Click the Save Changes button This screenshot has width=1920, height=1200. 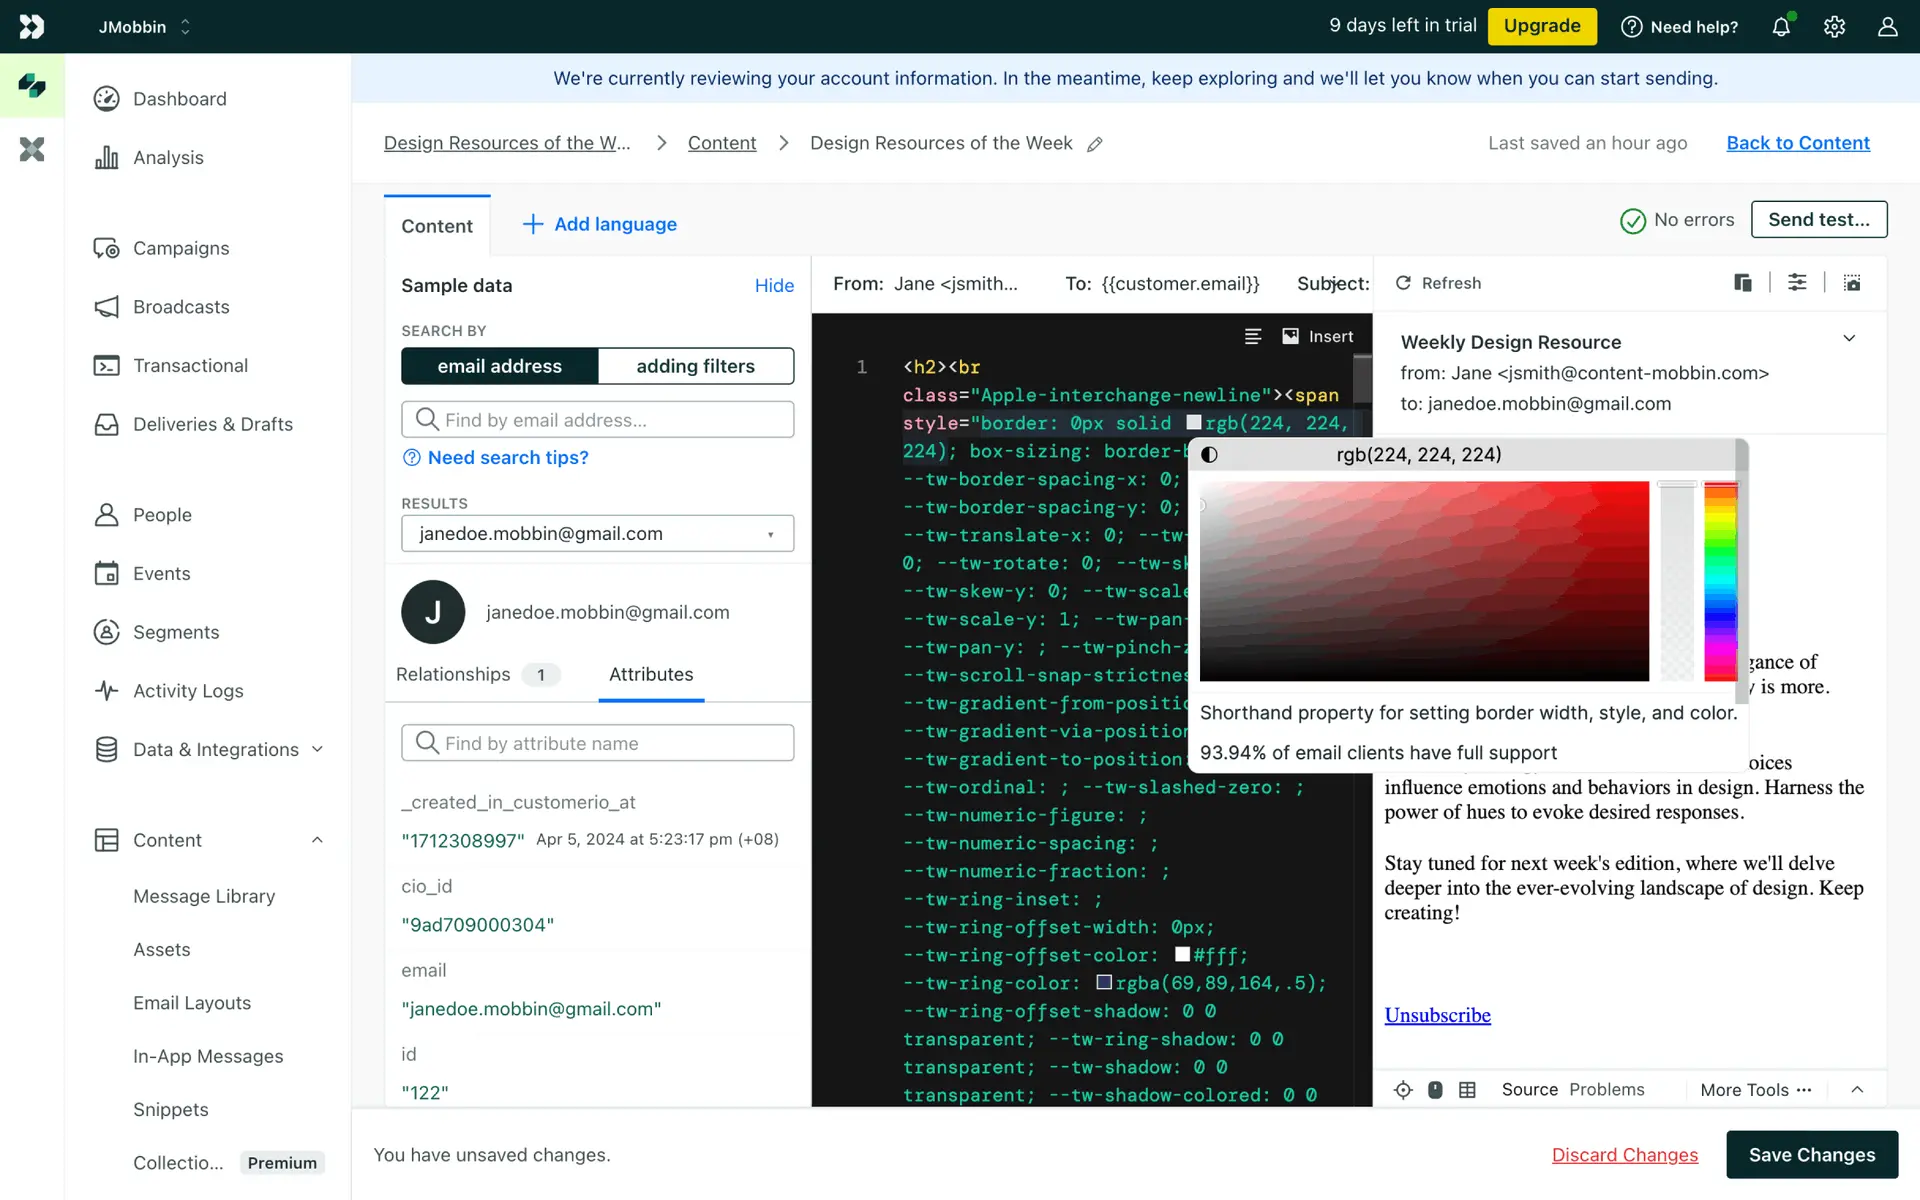tap(1811, 1155)
